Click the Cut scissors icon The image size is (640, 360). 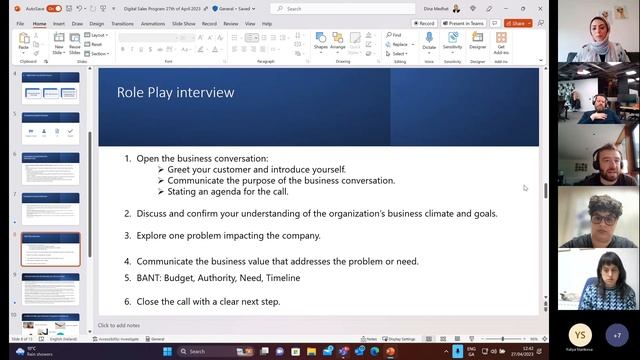tap(36, 36)
